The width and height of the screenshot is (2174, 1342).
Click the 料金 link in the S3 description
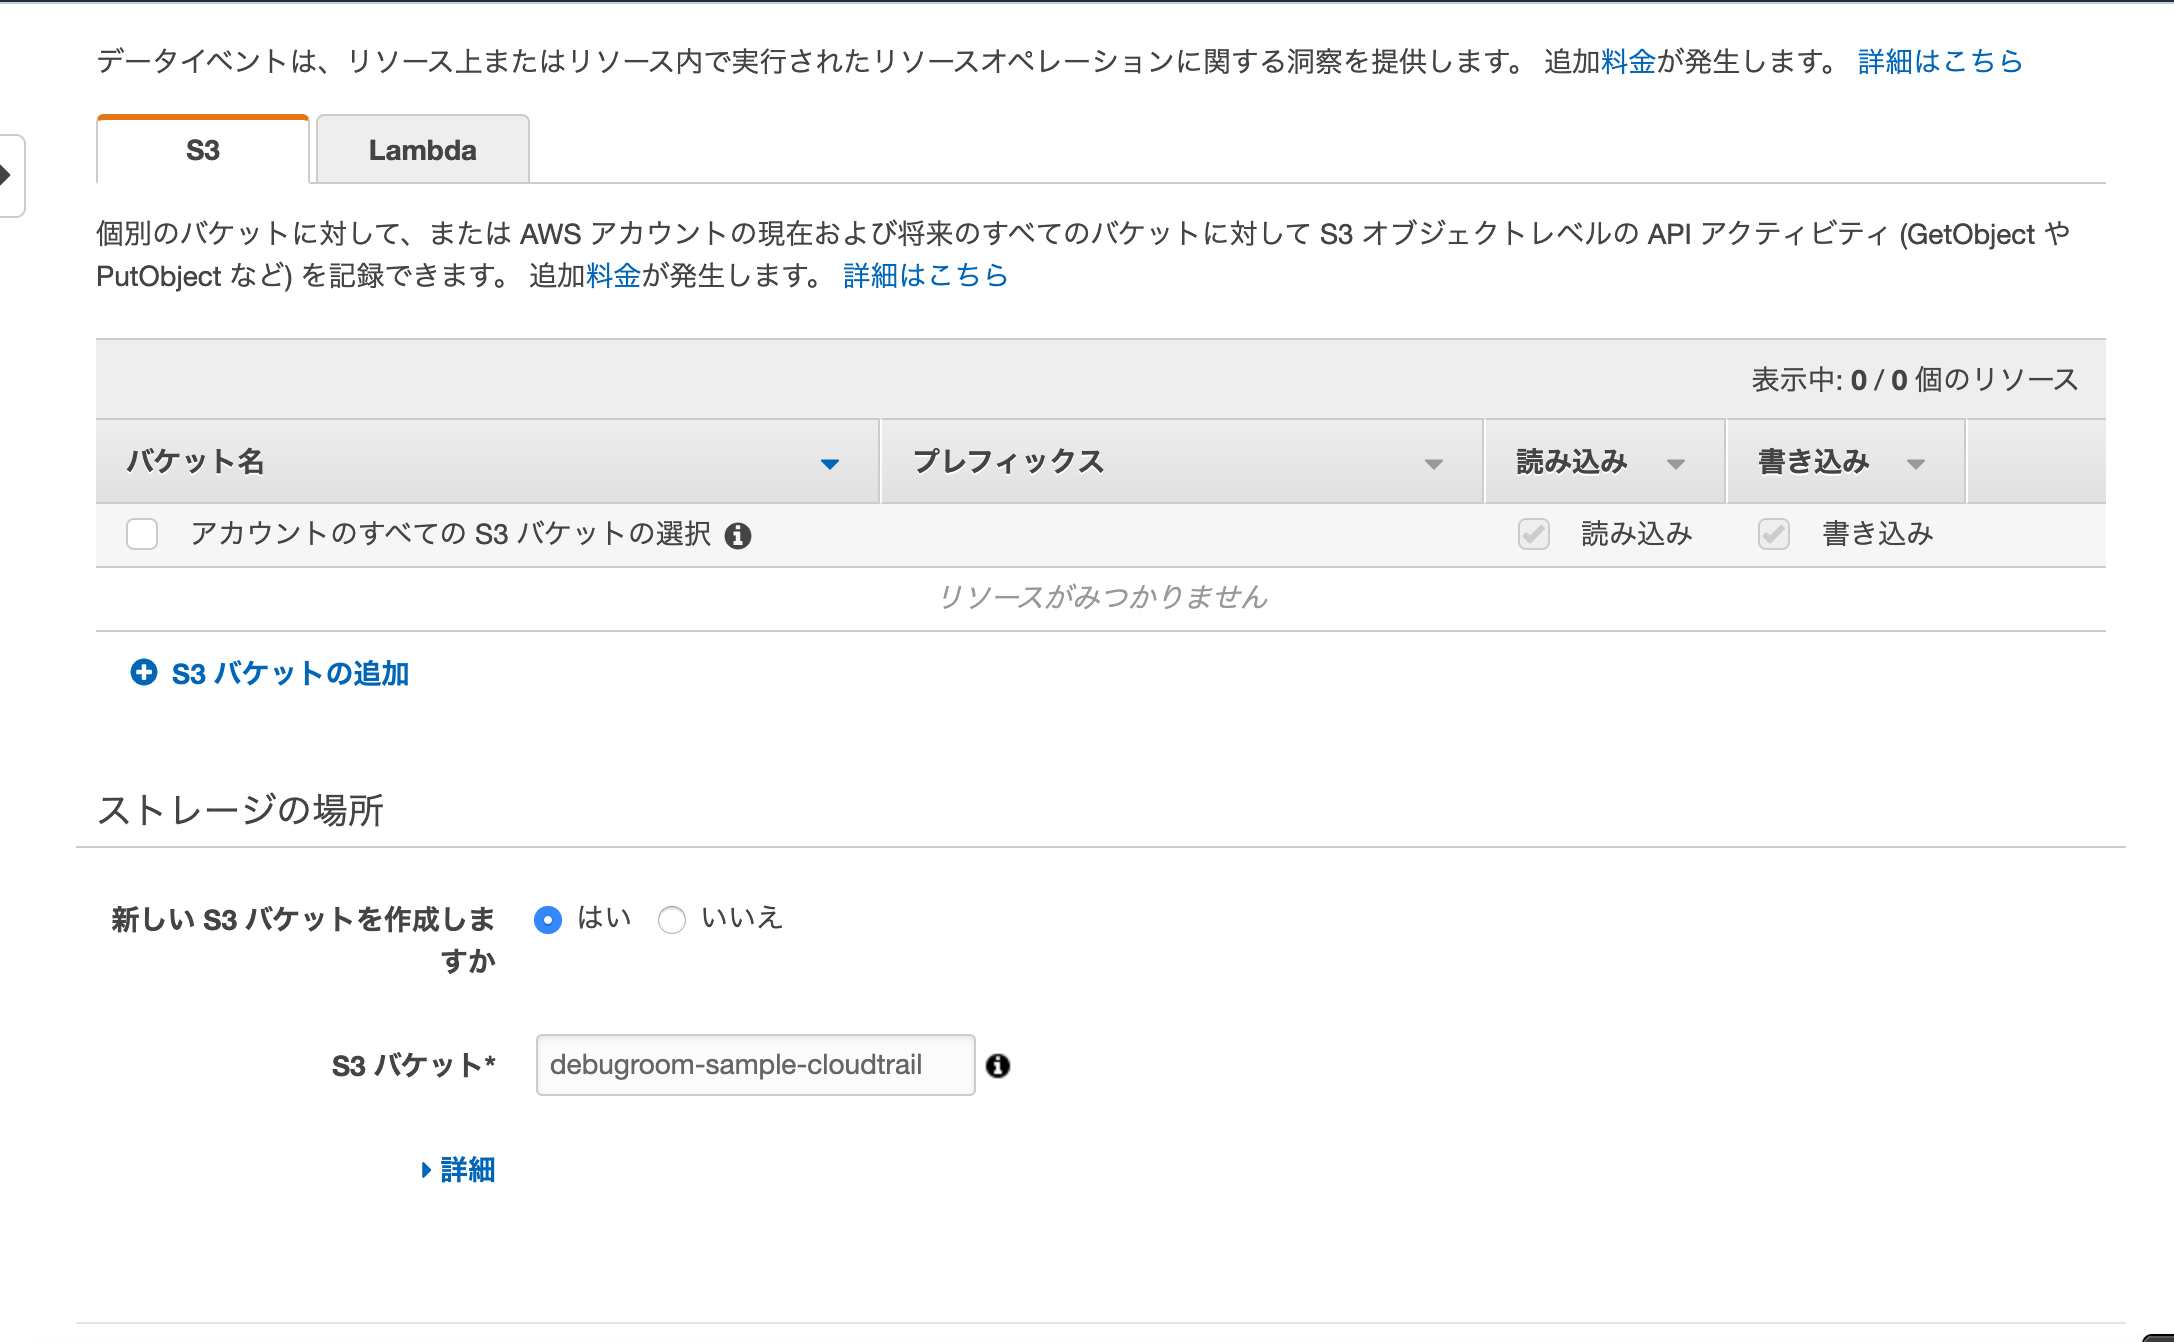(x=613, y=276)
